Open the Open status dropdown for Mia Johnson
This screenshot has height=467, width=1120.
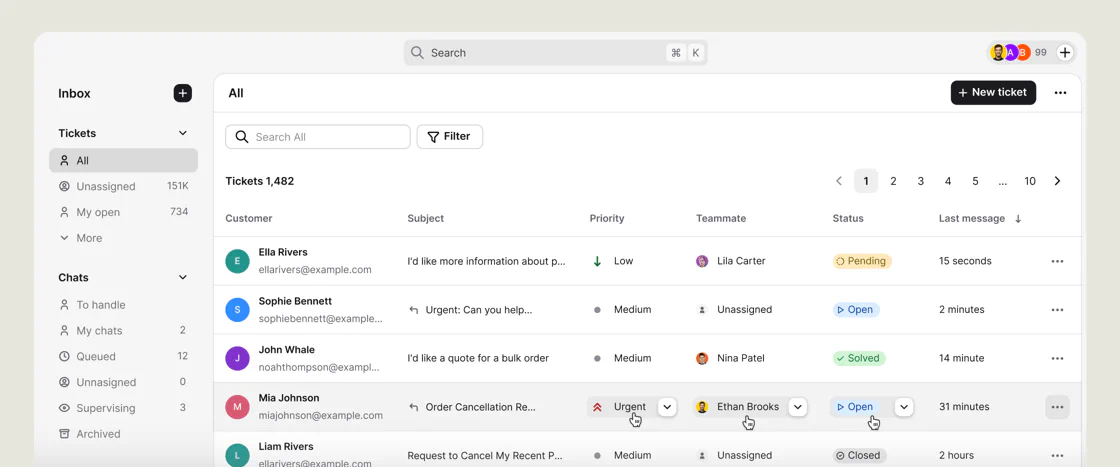[x=904, y=407]
